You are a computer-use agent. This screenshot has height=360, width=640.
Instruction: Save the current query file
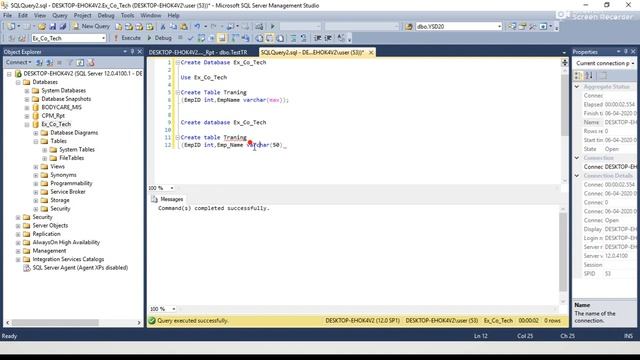tap(53, 27)
